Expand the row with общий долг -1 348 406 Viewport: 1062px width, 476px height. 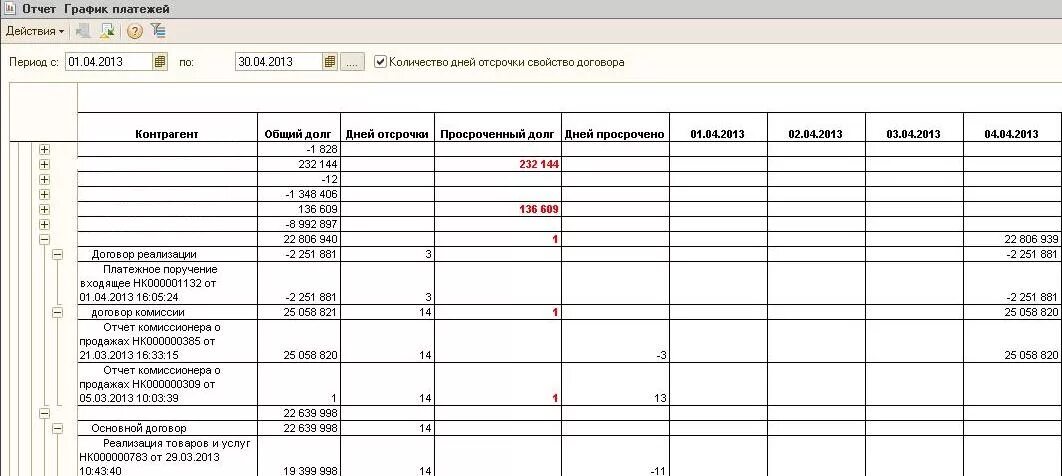pyautogui.click(x=45, y=194)
